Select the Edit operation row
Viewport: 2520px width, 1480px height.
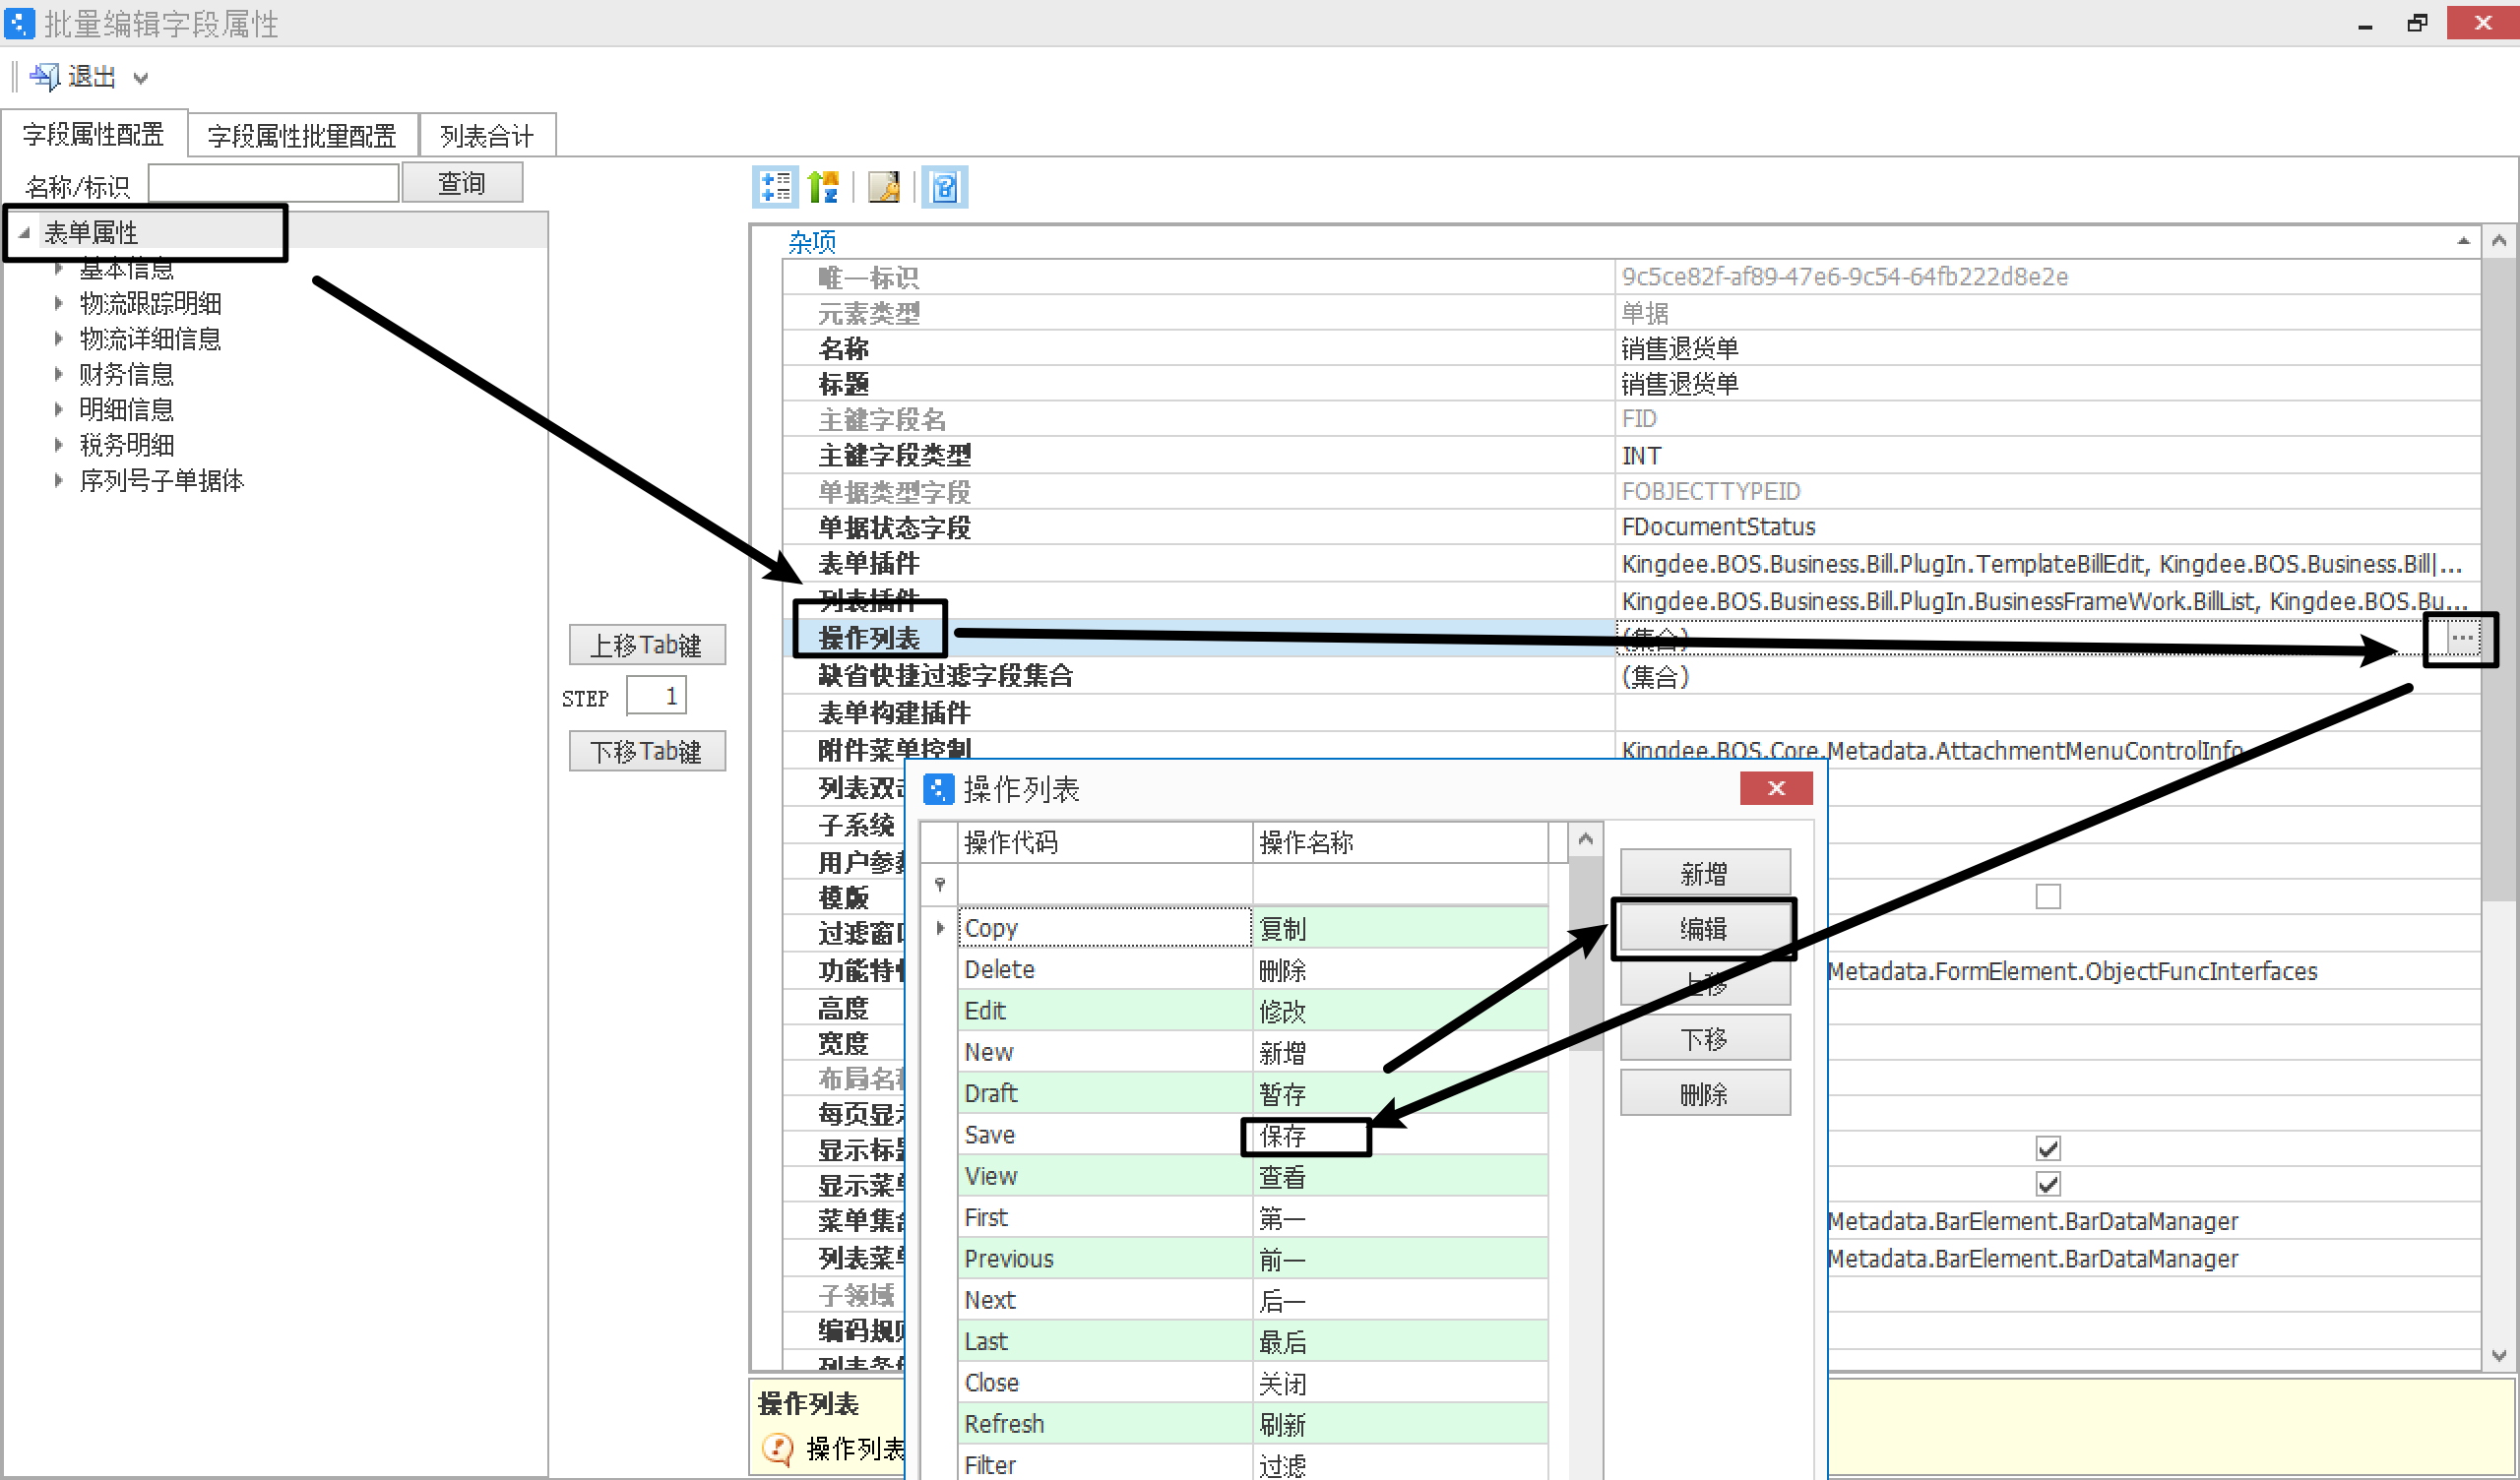coord(1252,1011)
